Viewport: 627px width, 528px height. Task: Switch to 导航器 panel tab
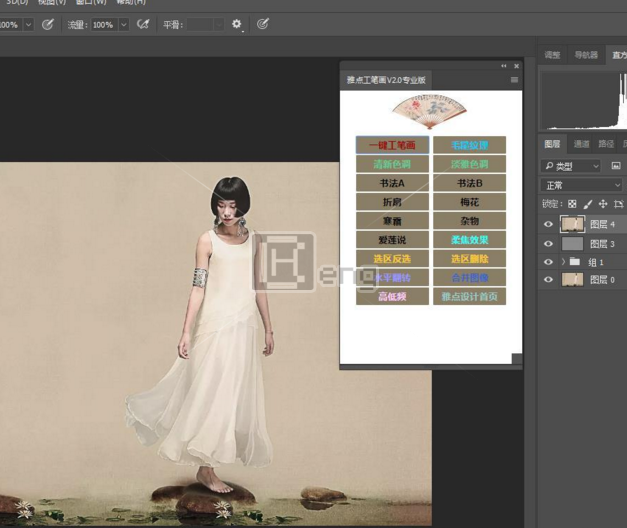click(586, 55)
